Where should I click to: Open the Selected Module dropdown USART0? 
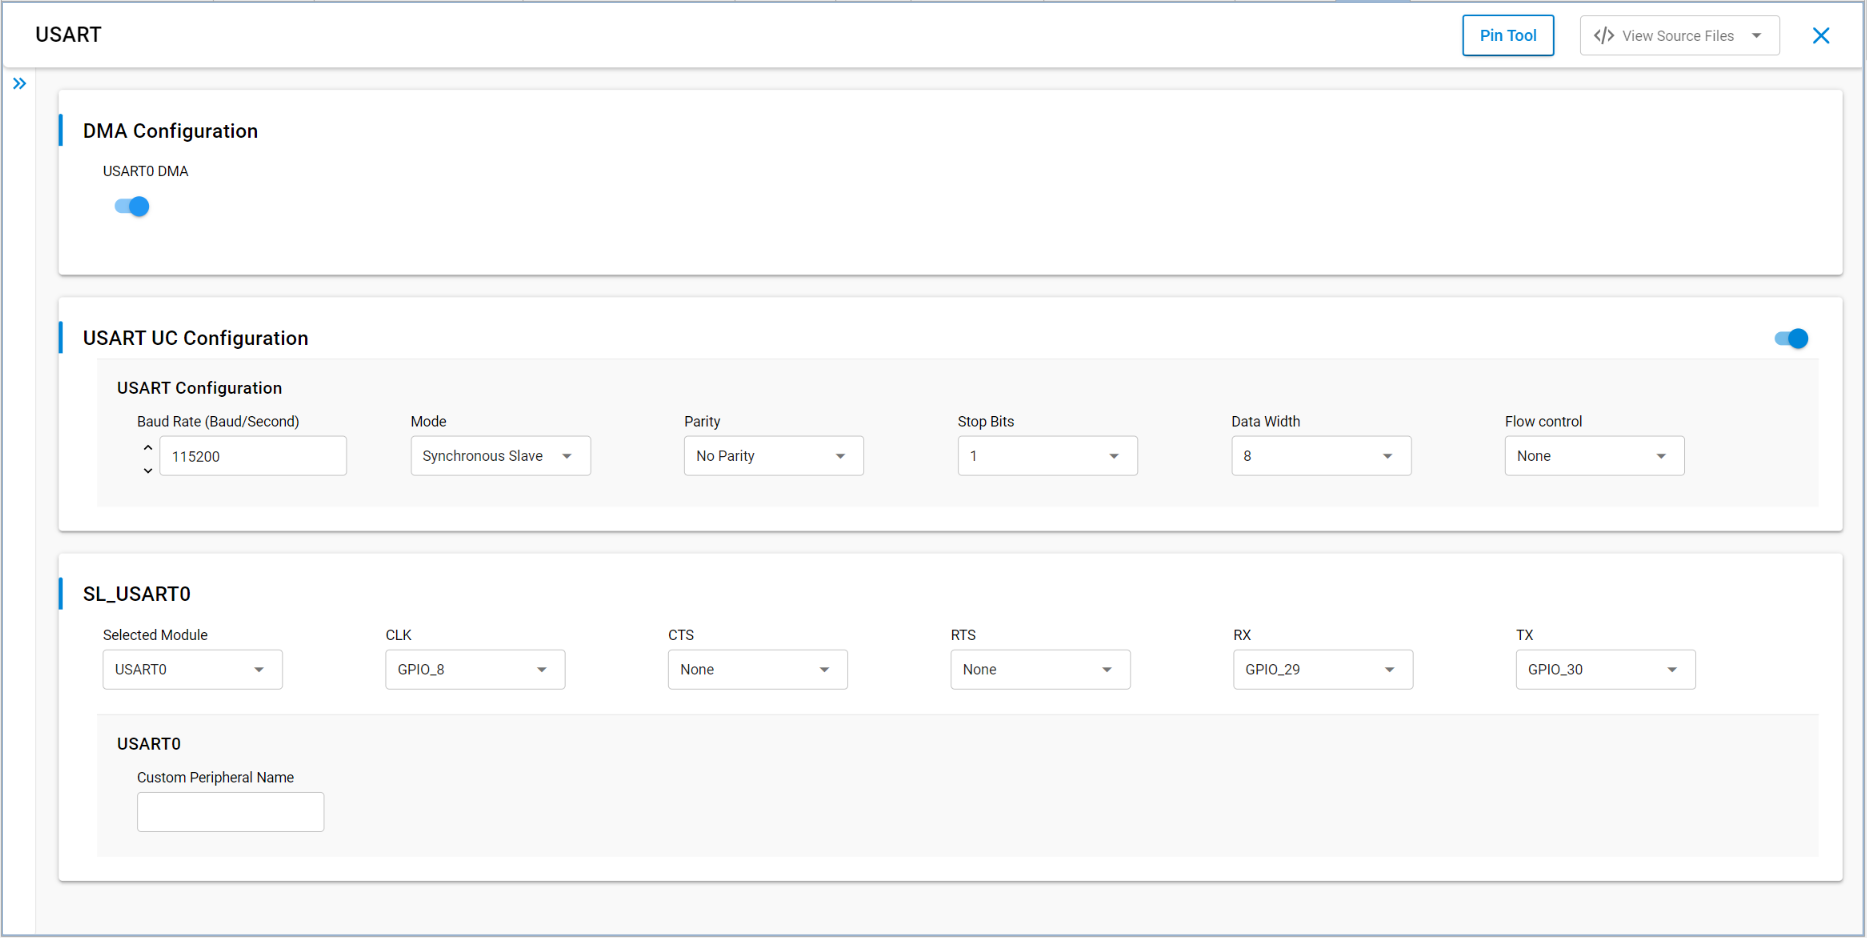[192, 670]
